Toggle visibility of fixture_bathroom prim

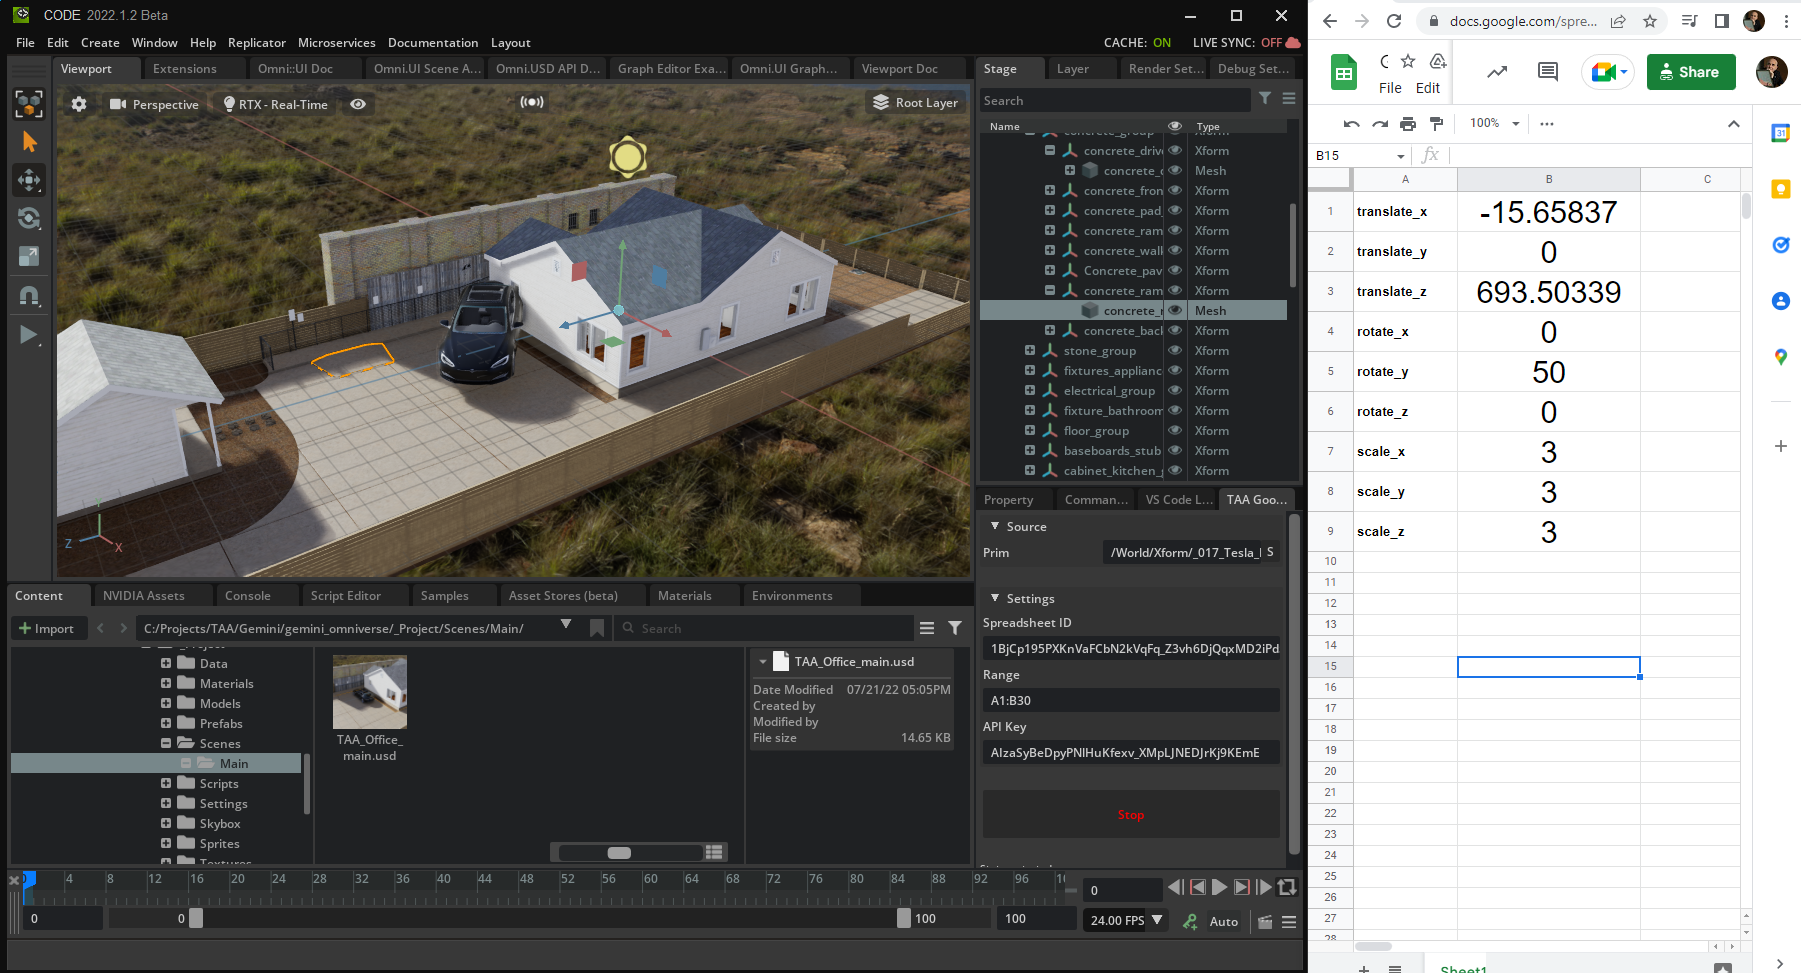1175,411
